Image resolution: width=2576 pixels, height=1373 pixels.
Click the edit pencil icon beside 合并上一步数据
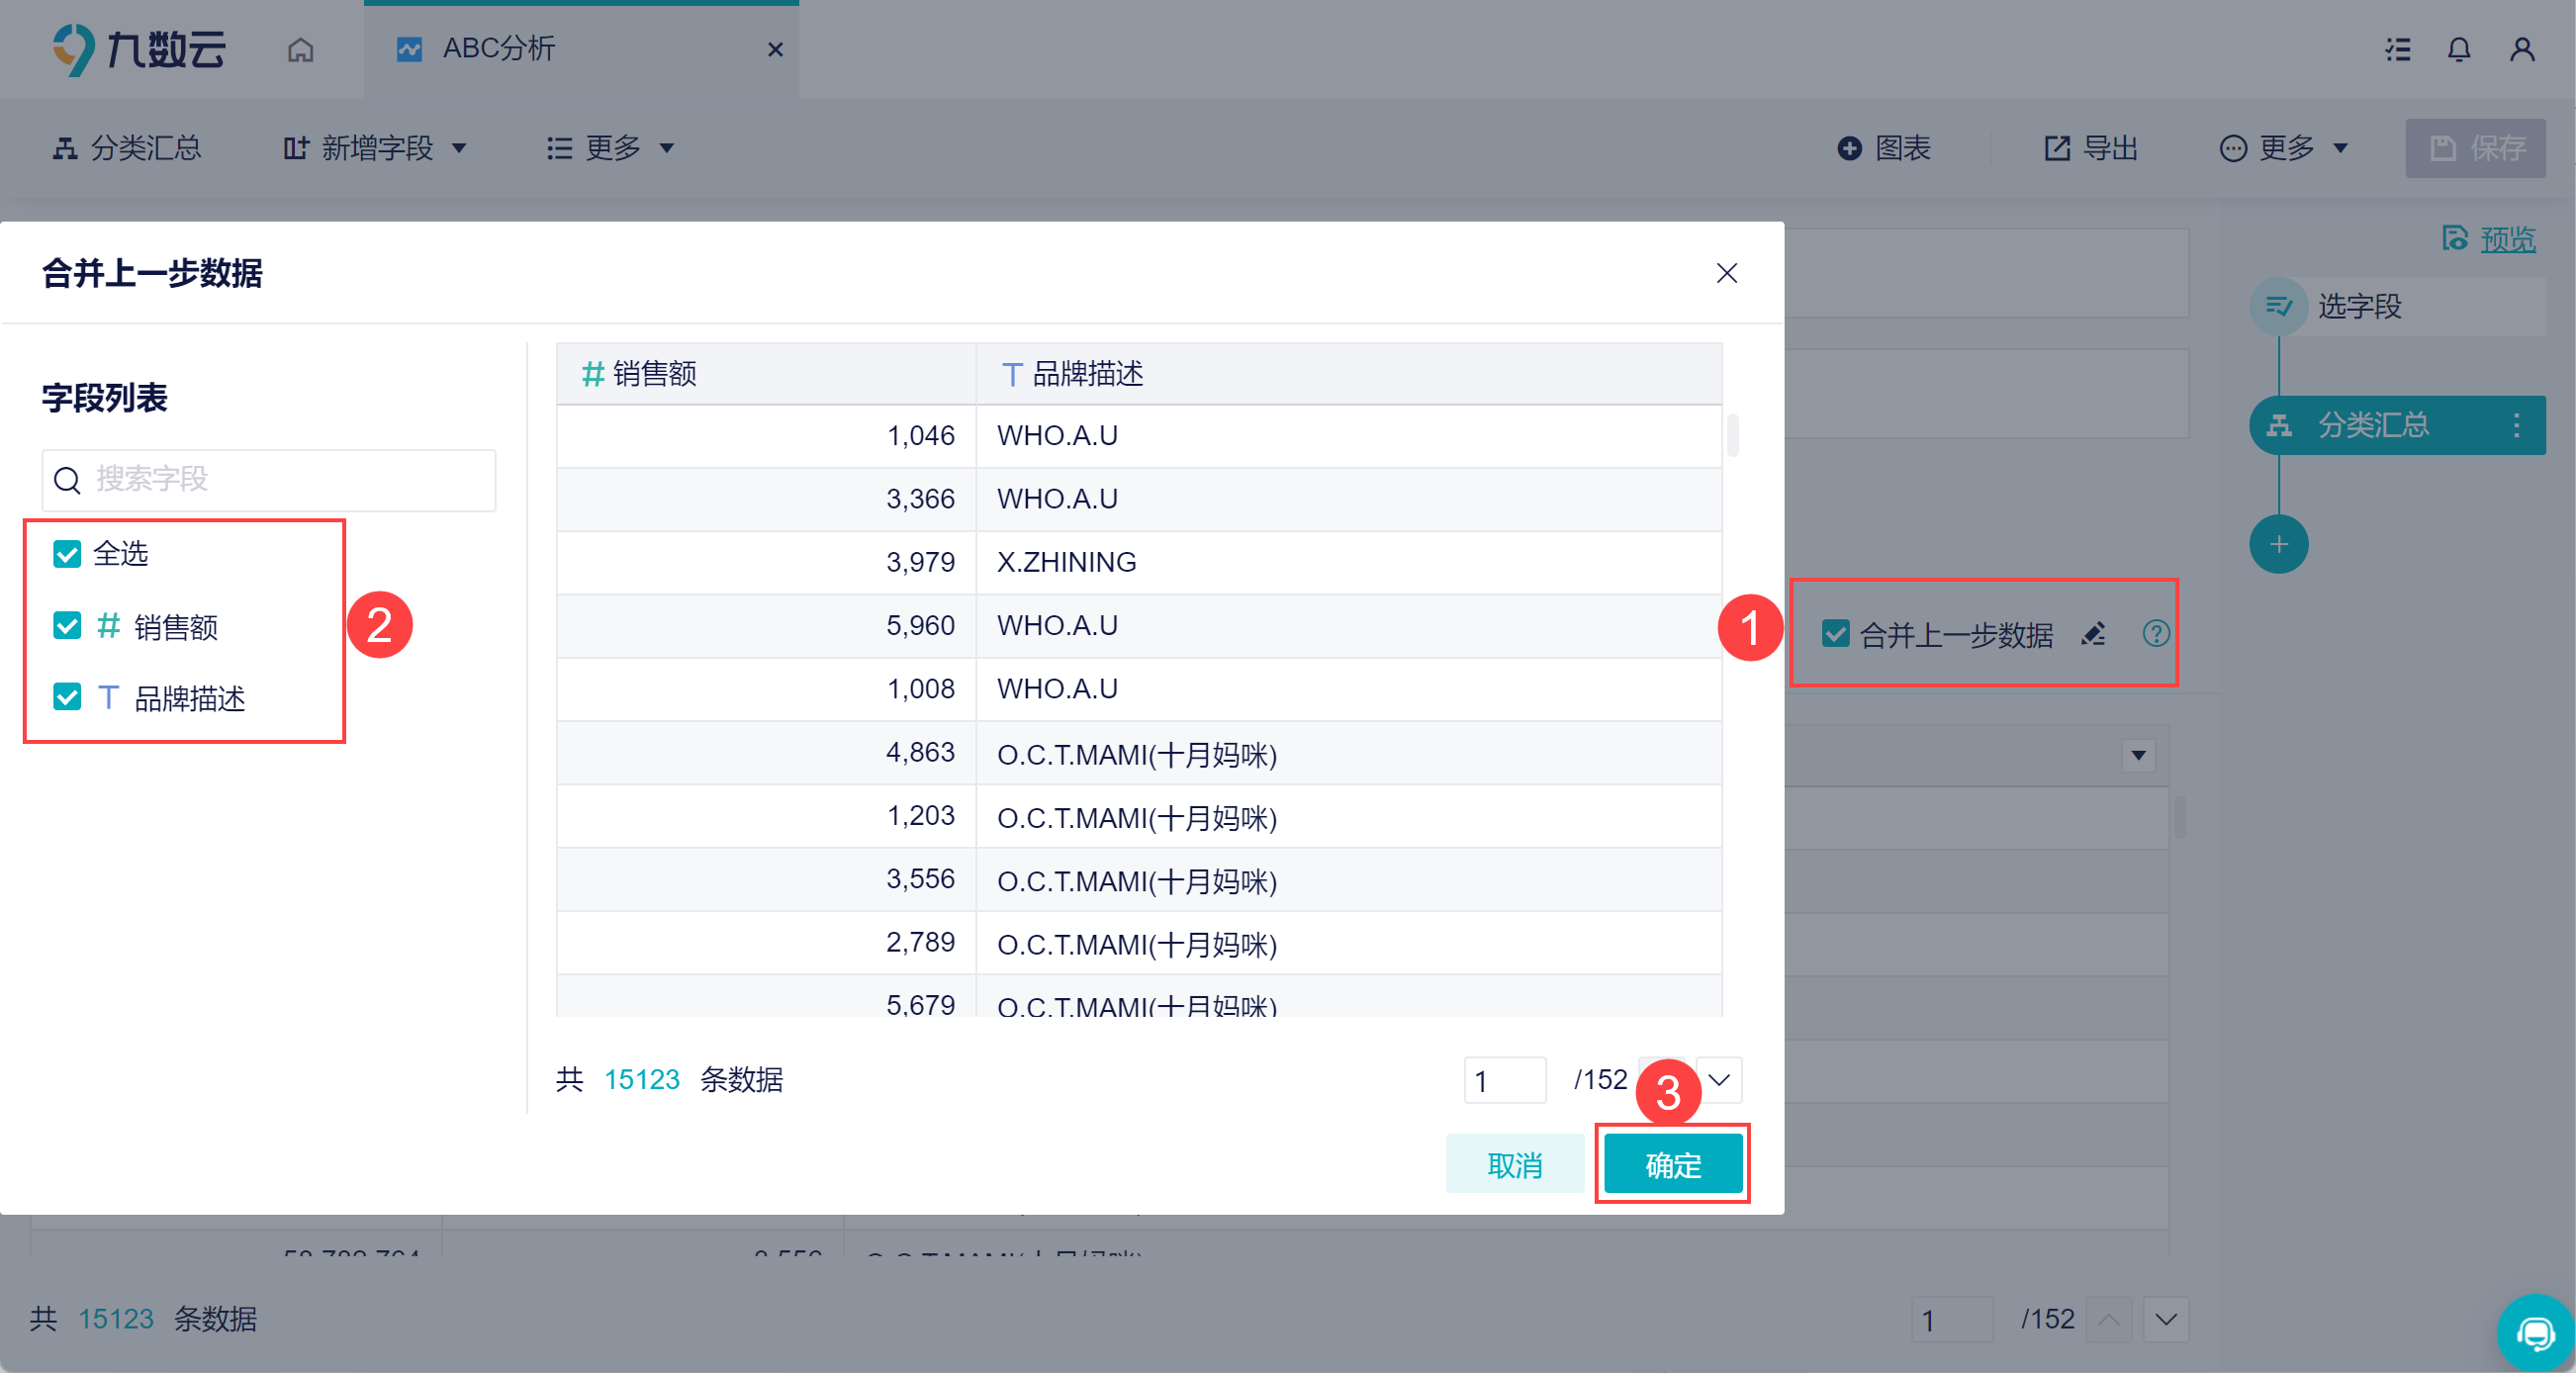(x=2093, y=634)
